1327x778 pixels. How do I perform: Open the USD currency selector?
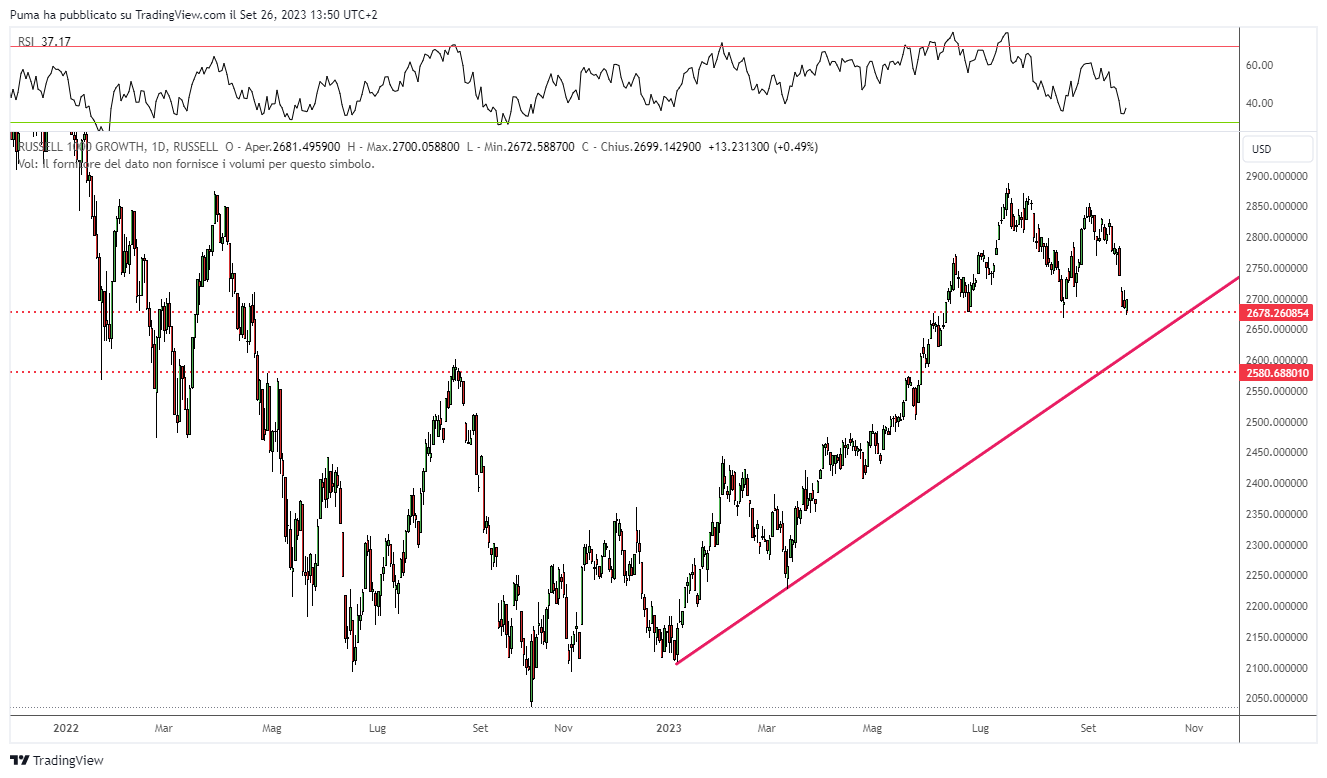pos(1277,150)
